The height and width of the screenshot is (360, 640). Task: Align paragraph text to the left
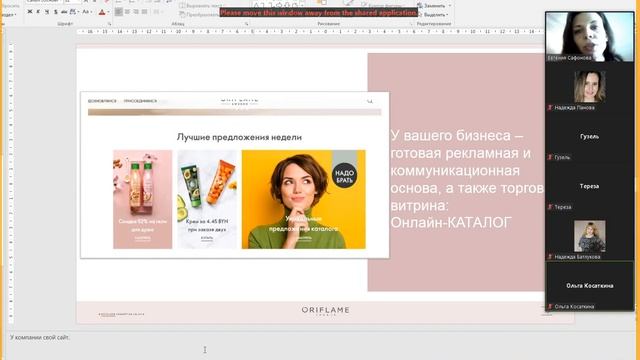[x=118, y=12]
